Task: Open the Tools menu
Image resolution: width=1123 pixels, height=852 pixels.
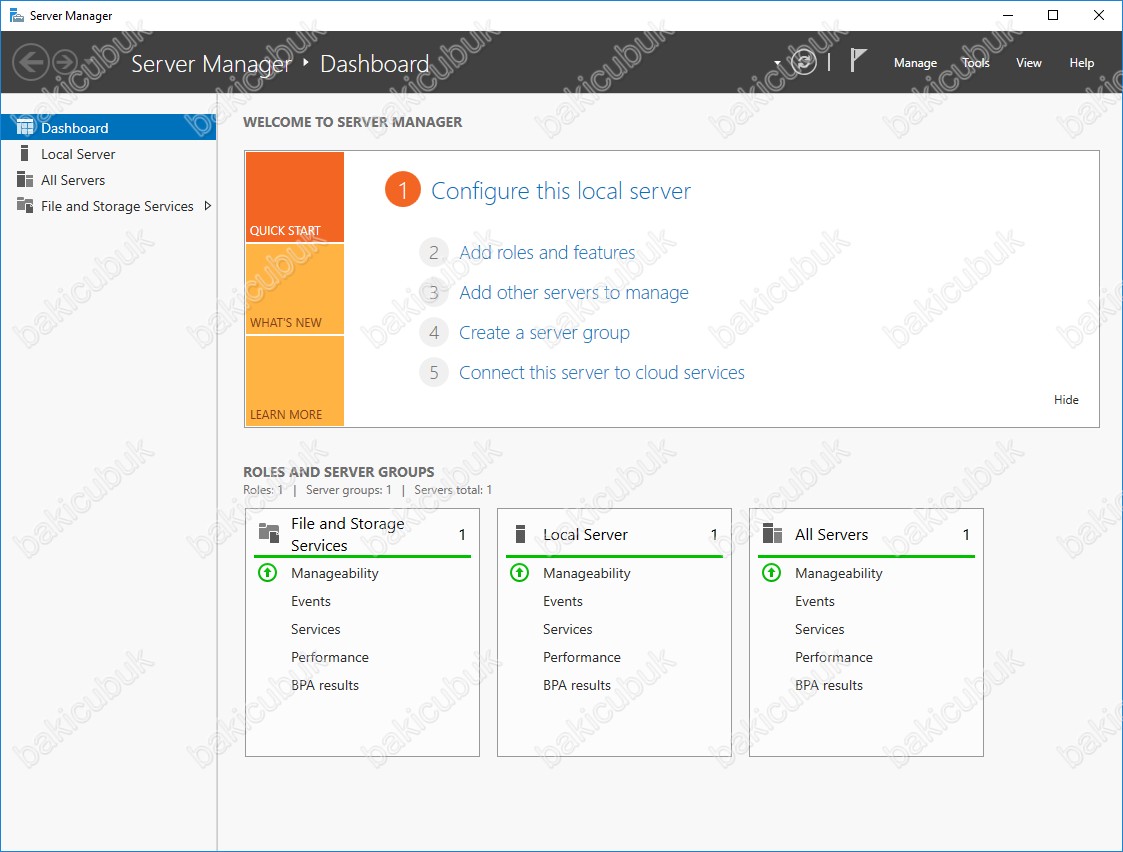Action: click(975, 63)
